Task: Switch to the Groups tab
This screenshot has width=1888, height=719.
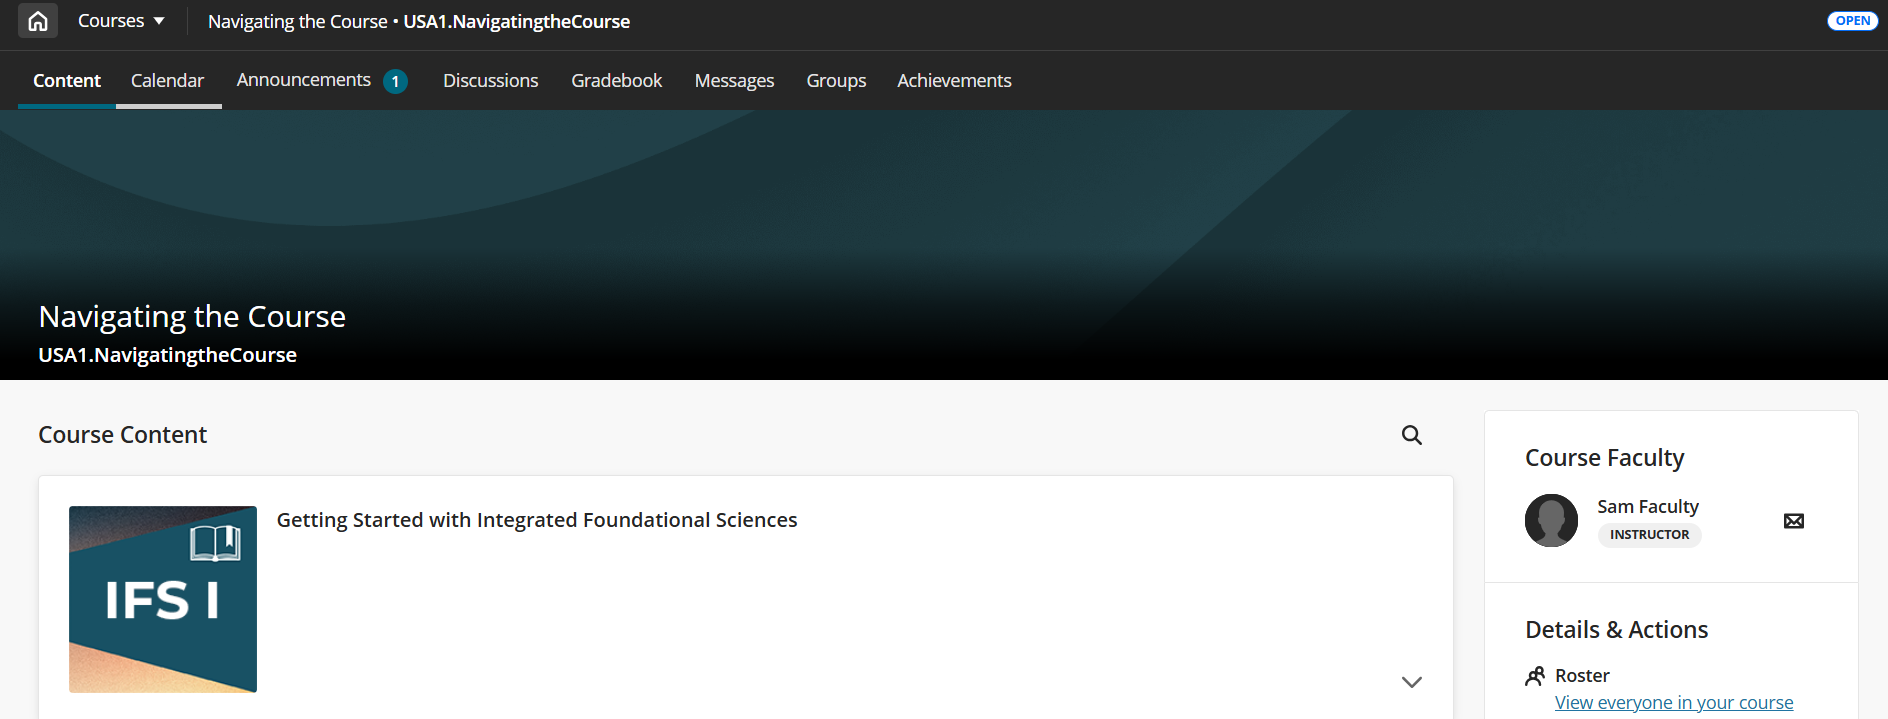Action: pyautogui.click(x=836, y=81)
